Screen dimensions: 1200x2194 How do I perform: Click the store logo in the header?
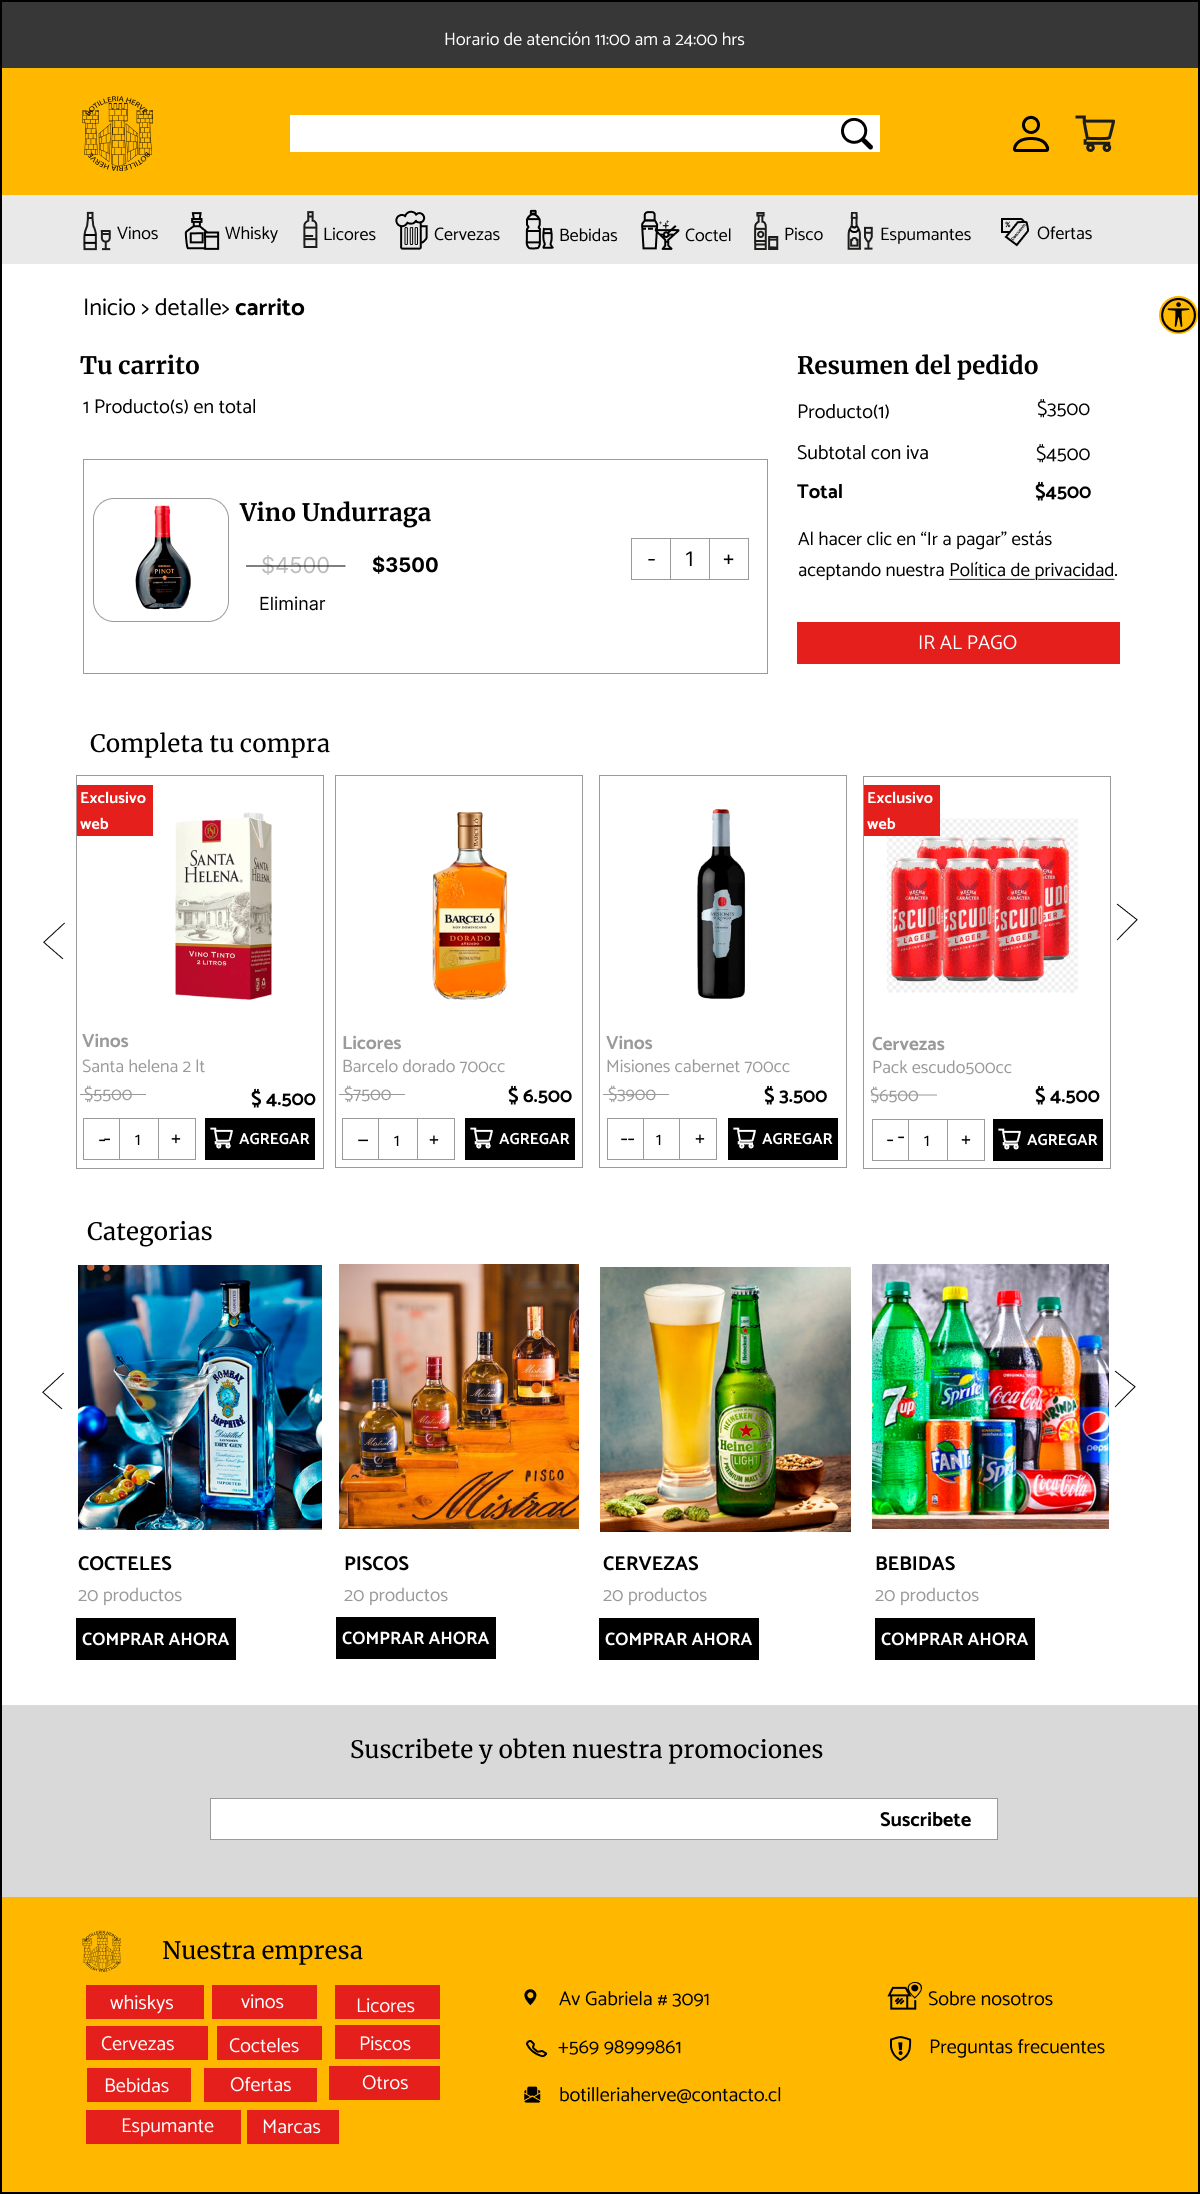118,133
